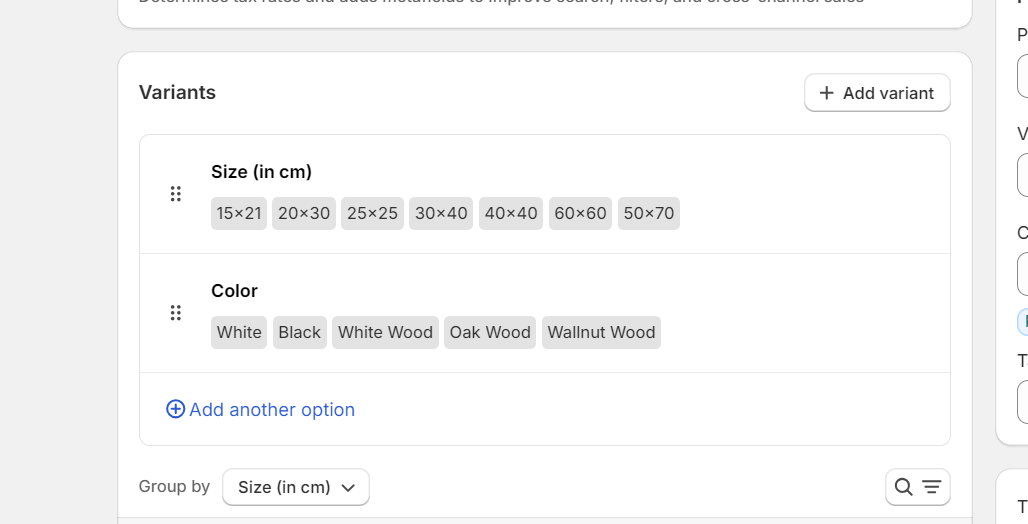Select the 15×21 size tag

point(239,213)
